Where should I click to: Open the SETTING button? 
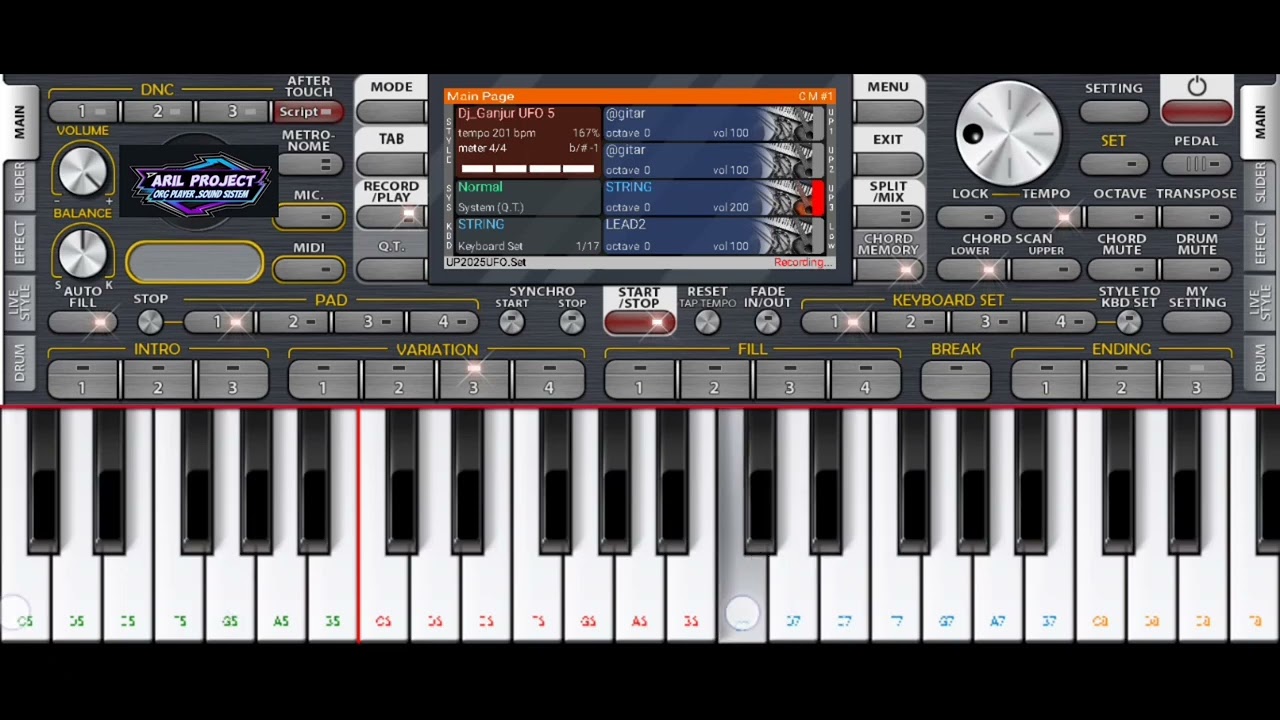point(1114,112)
